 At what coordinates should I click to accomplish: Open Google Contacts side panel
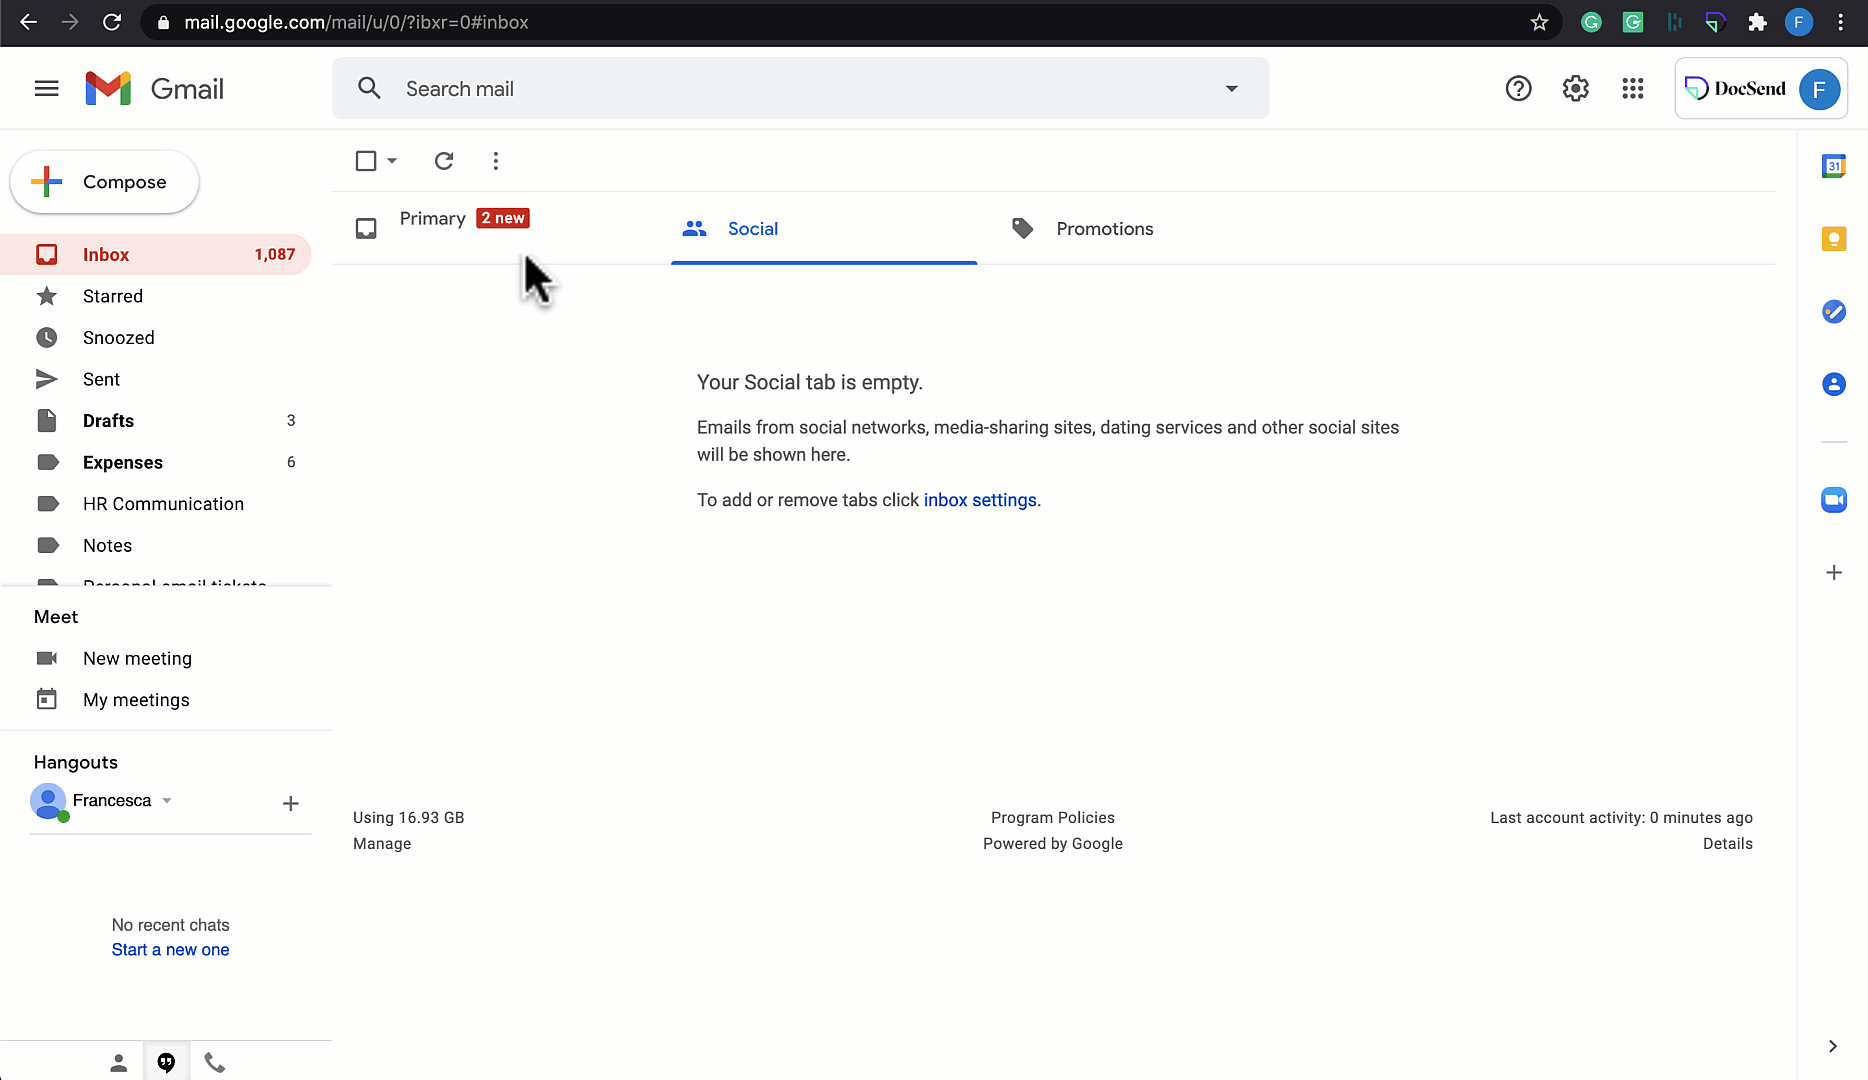point(1834,384)
